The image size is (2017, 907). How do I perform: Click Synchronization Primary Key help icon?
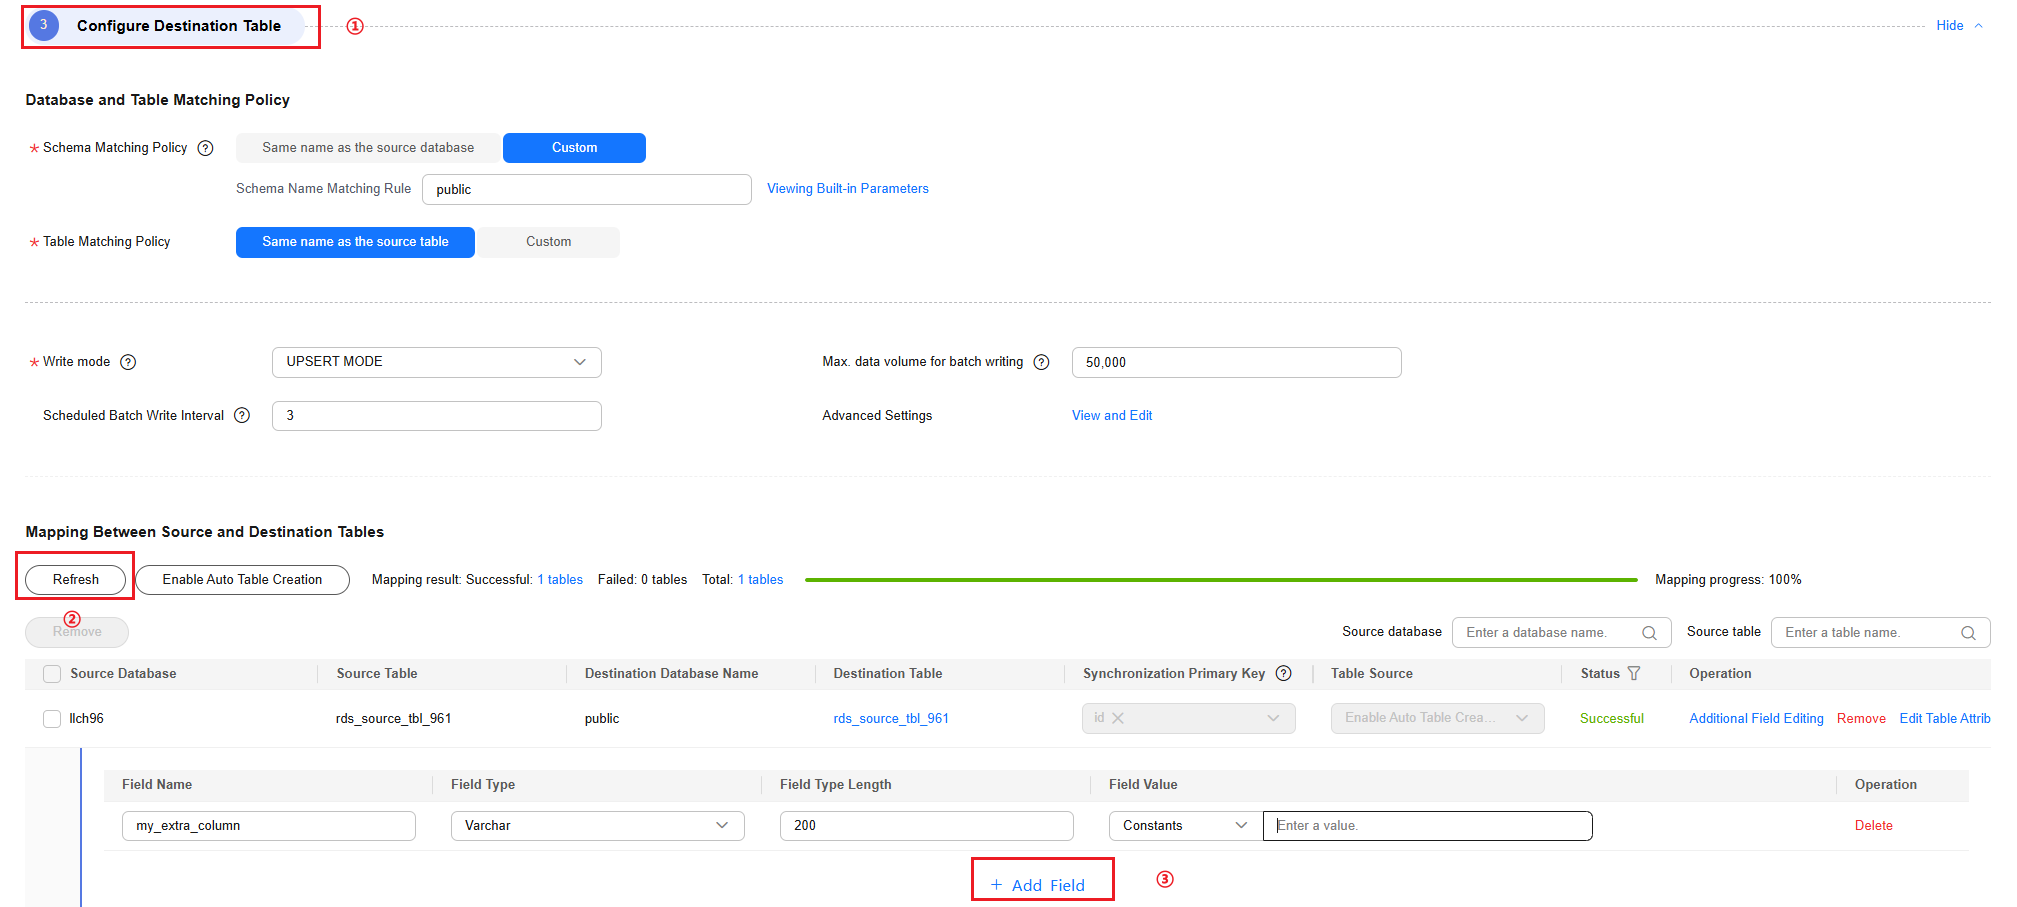pos(1284,673)
